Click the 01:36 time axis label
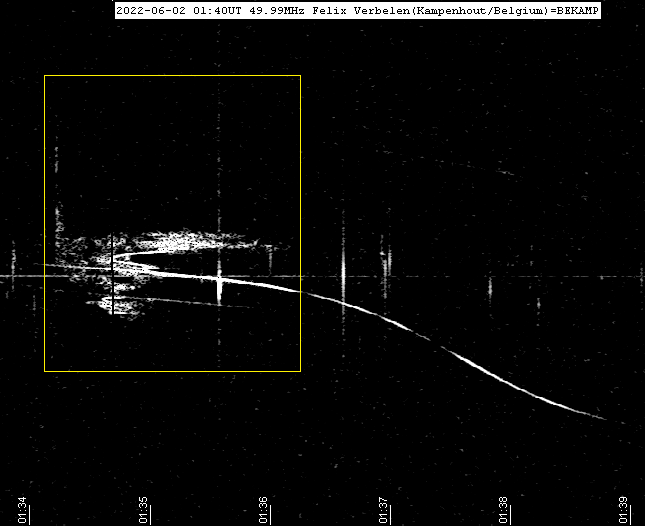 [x=263, y=510]
